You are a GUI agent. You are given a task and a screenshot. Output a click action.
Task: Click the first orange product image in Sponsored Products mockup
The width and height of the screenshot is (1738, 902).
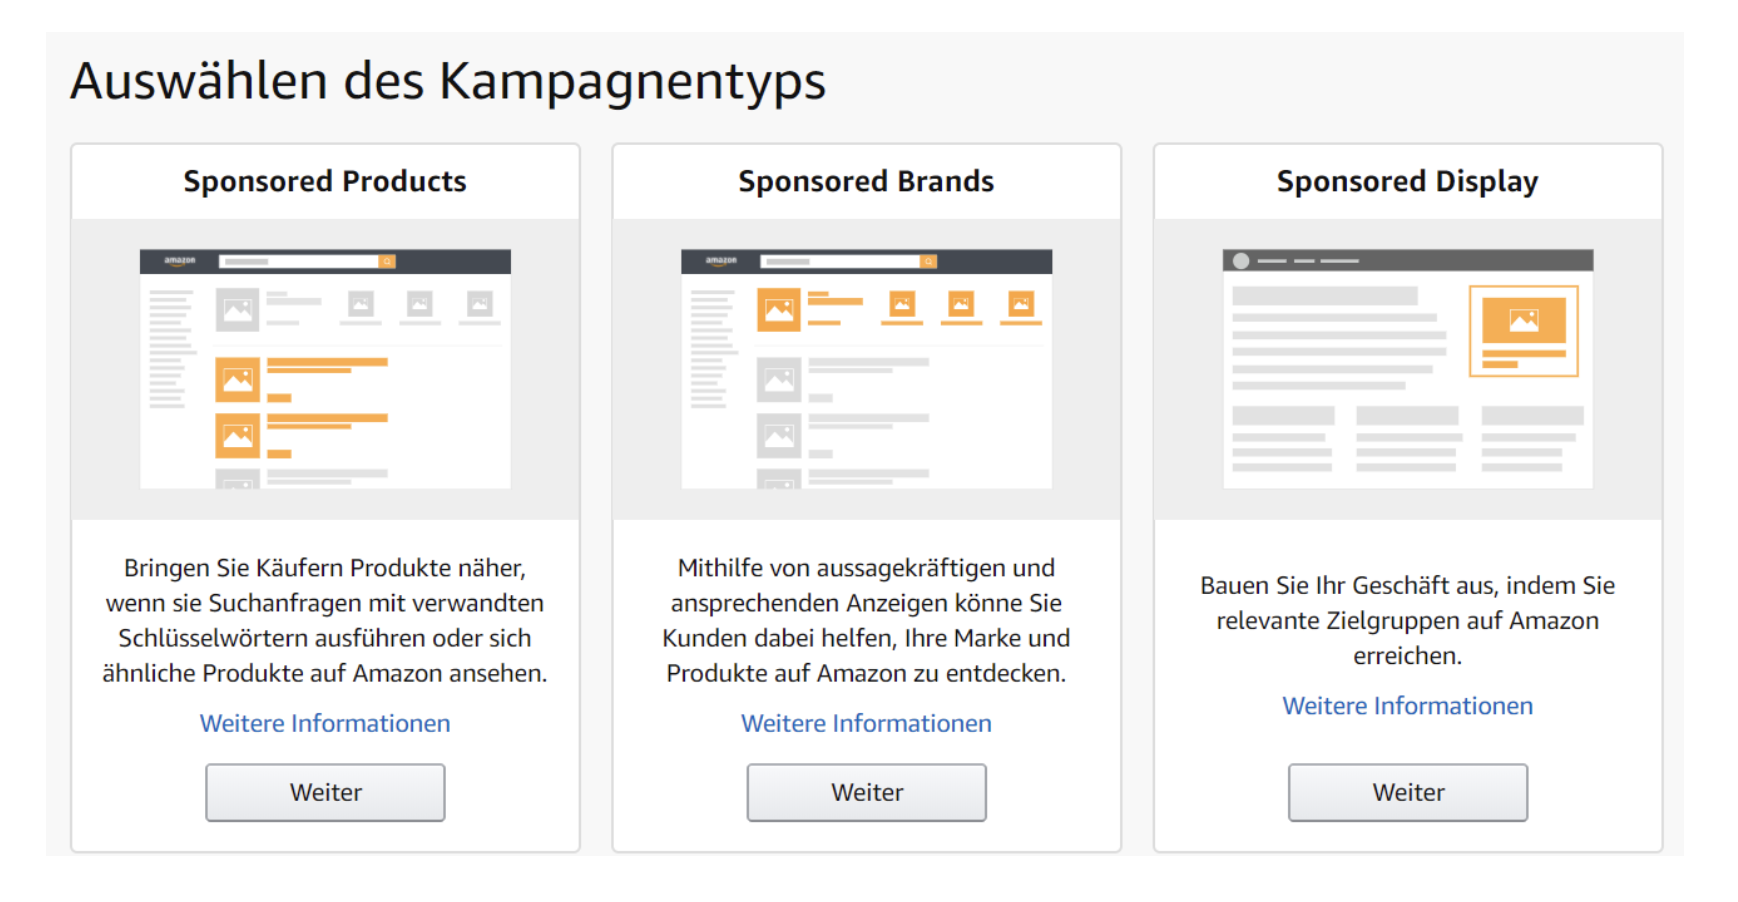click(x=237, y=380)
